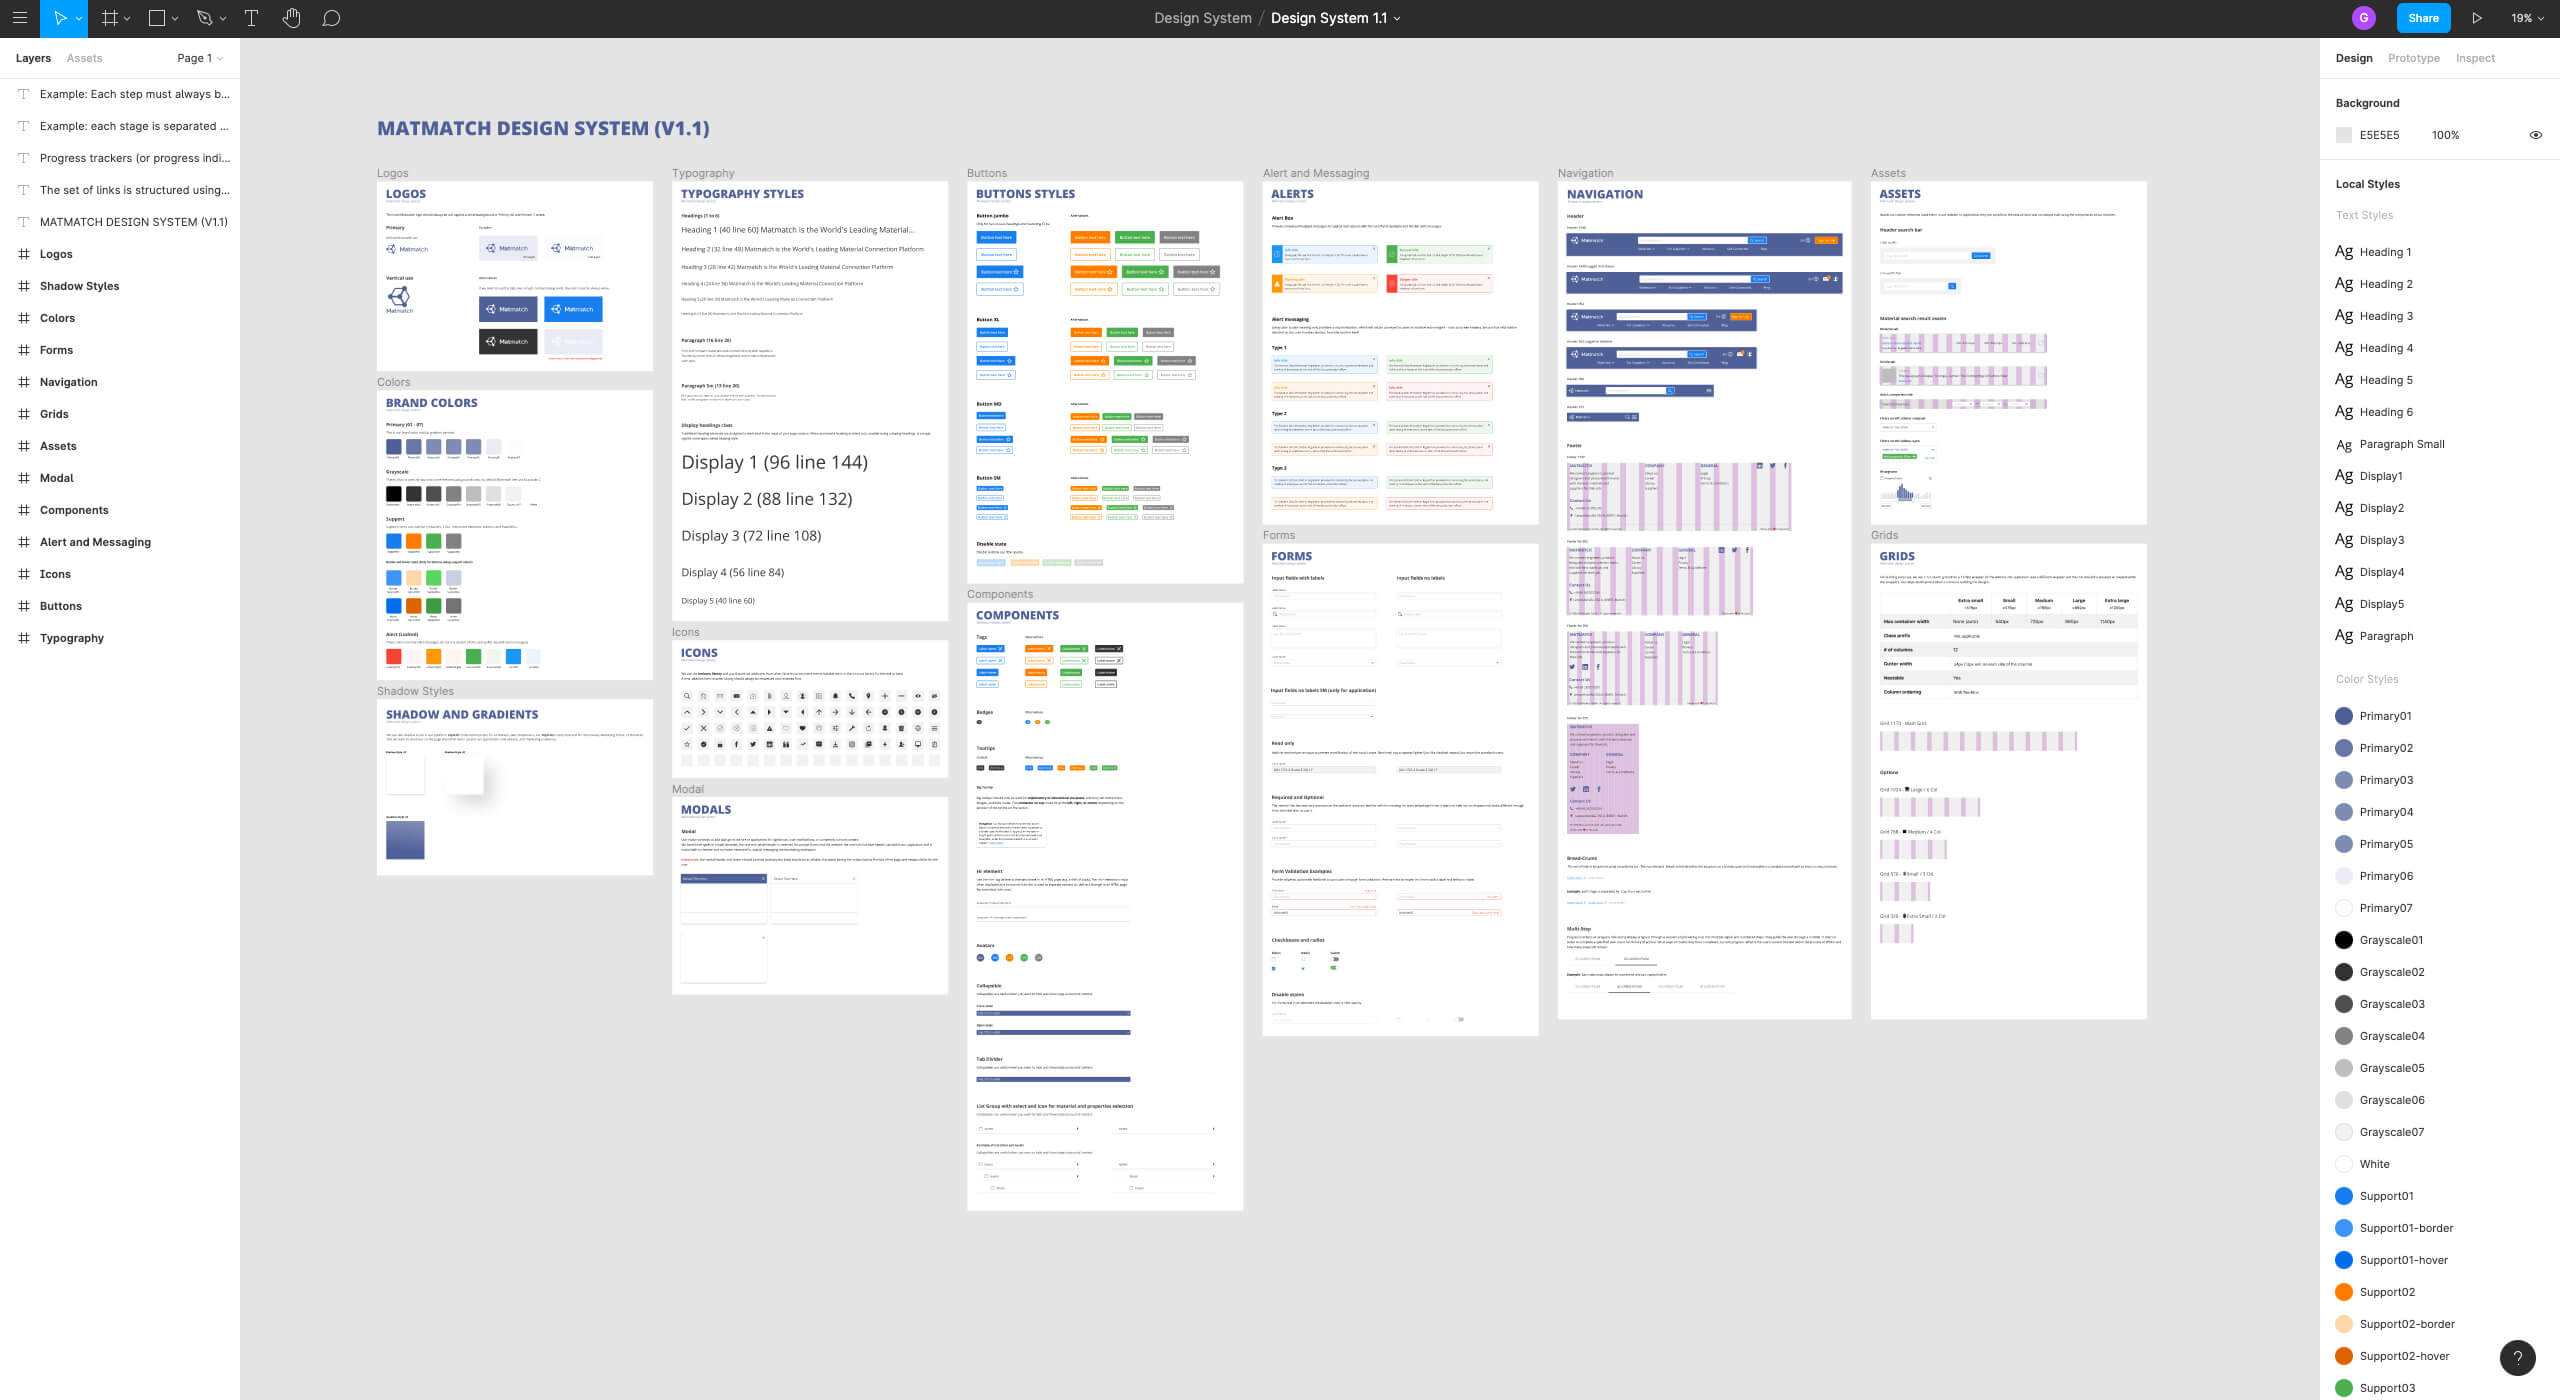This screenshot has width=2560, height=1400.
Task: Click the Design System project breadcrumb
Action: (1202, 18)
